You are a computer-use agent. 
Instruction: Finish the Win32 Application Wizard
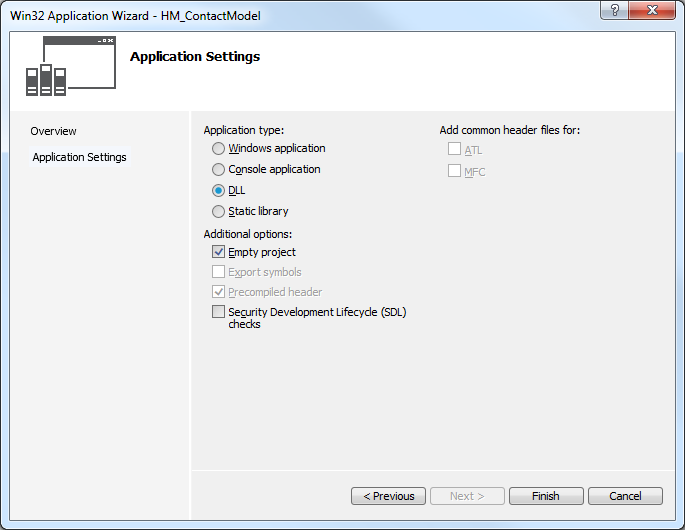click(x=546, y=496)
